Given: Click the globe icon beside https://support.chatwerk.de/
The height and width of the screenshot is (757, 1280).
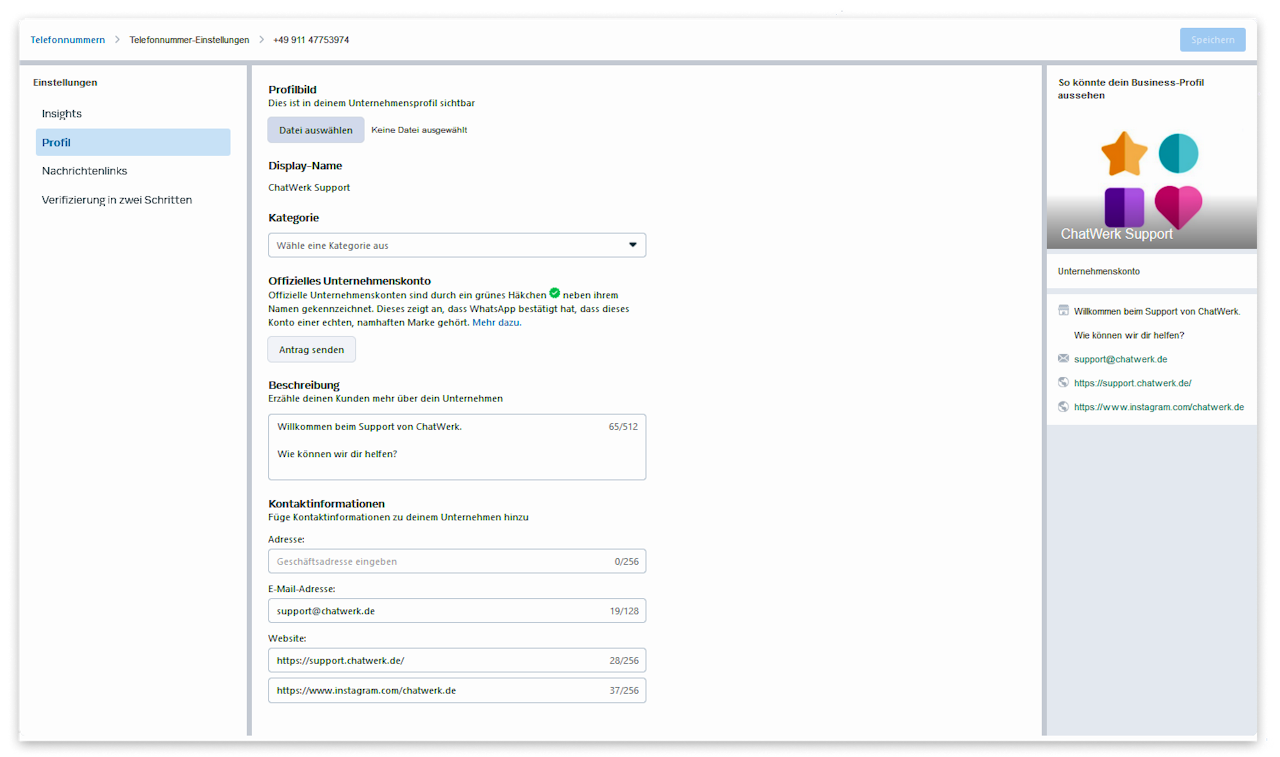Looking at the screenshot, I should (1063, 382).
